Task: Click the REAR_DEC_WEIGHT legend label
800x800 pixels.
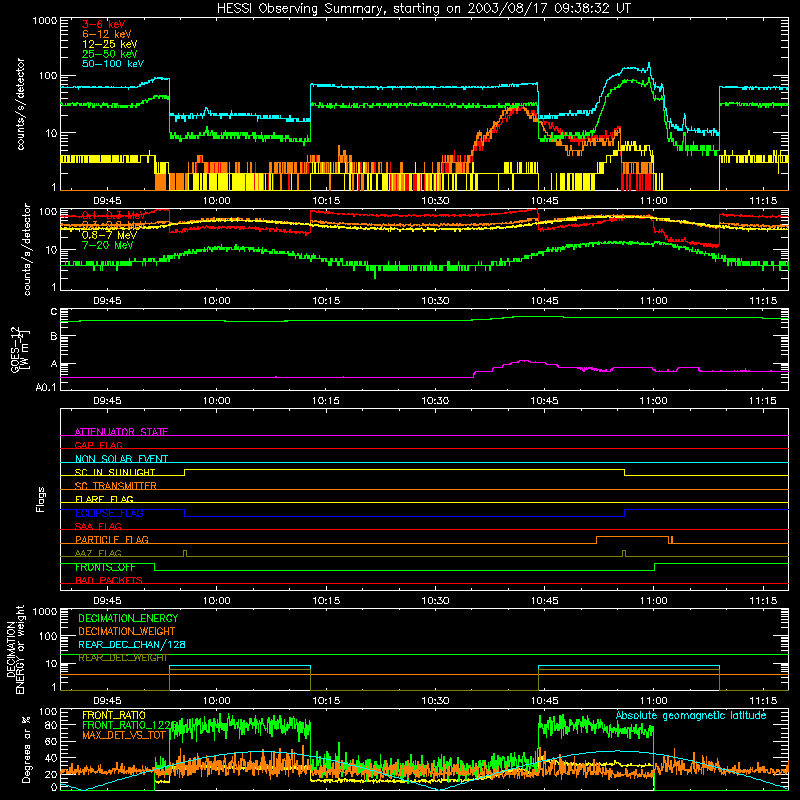Action: (122, 658)
